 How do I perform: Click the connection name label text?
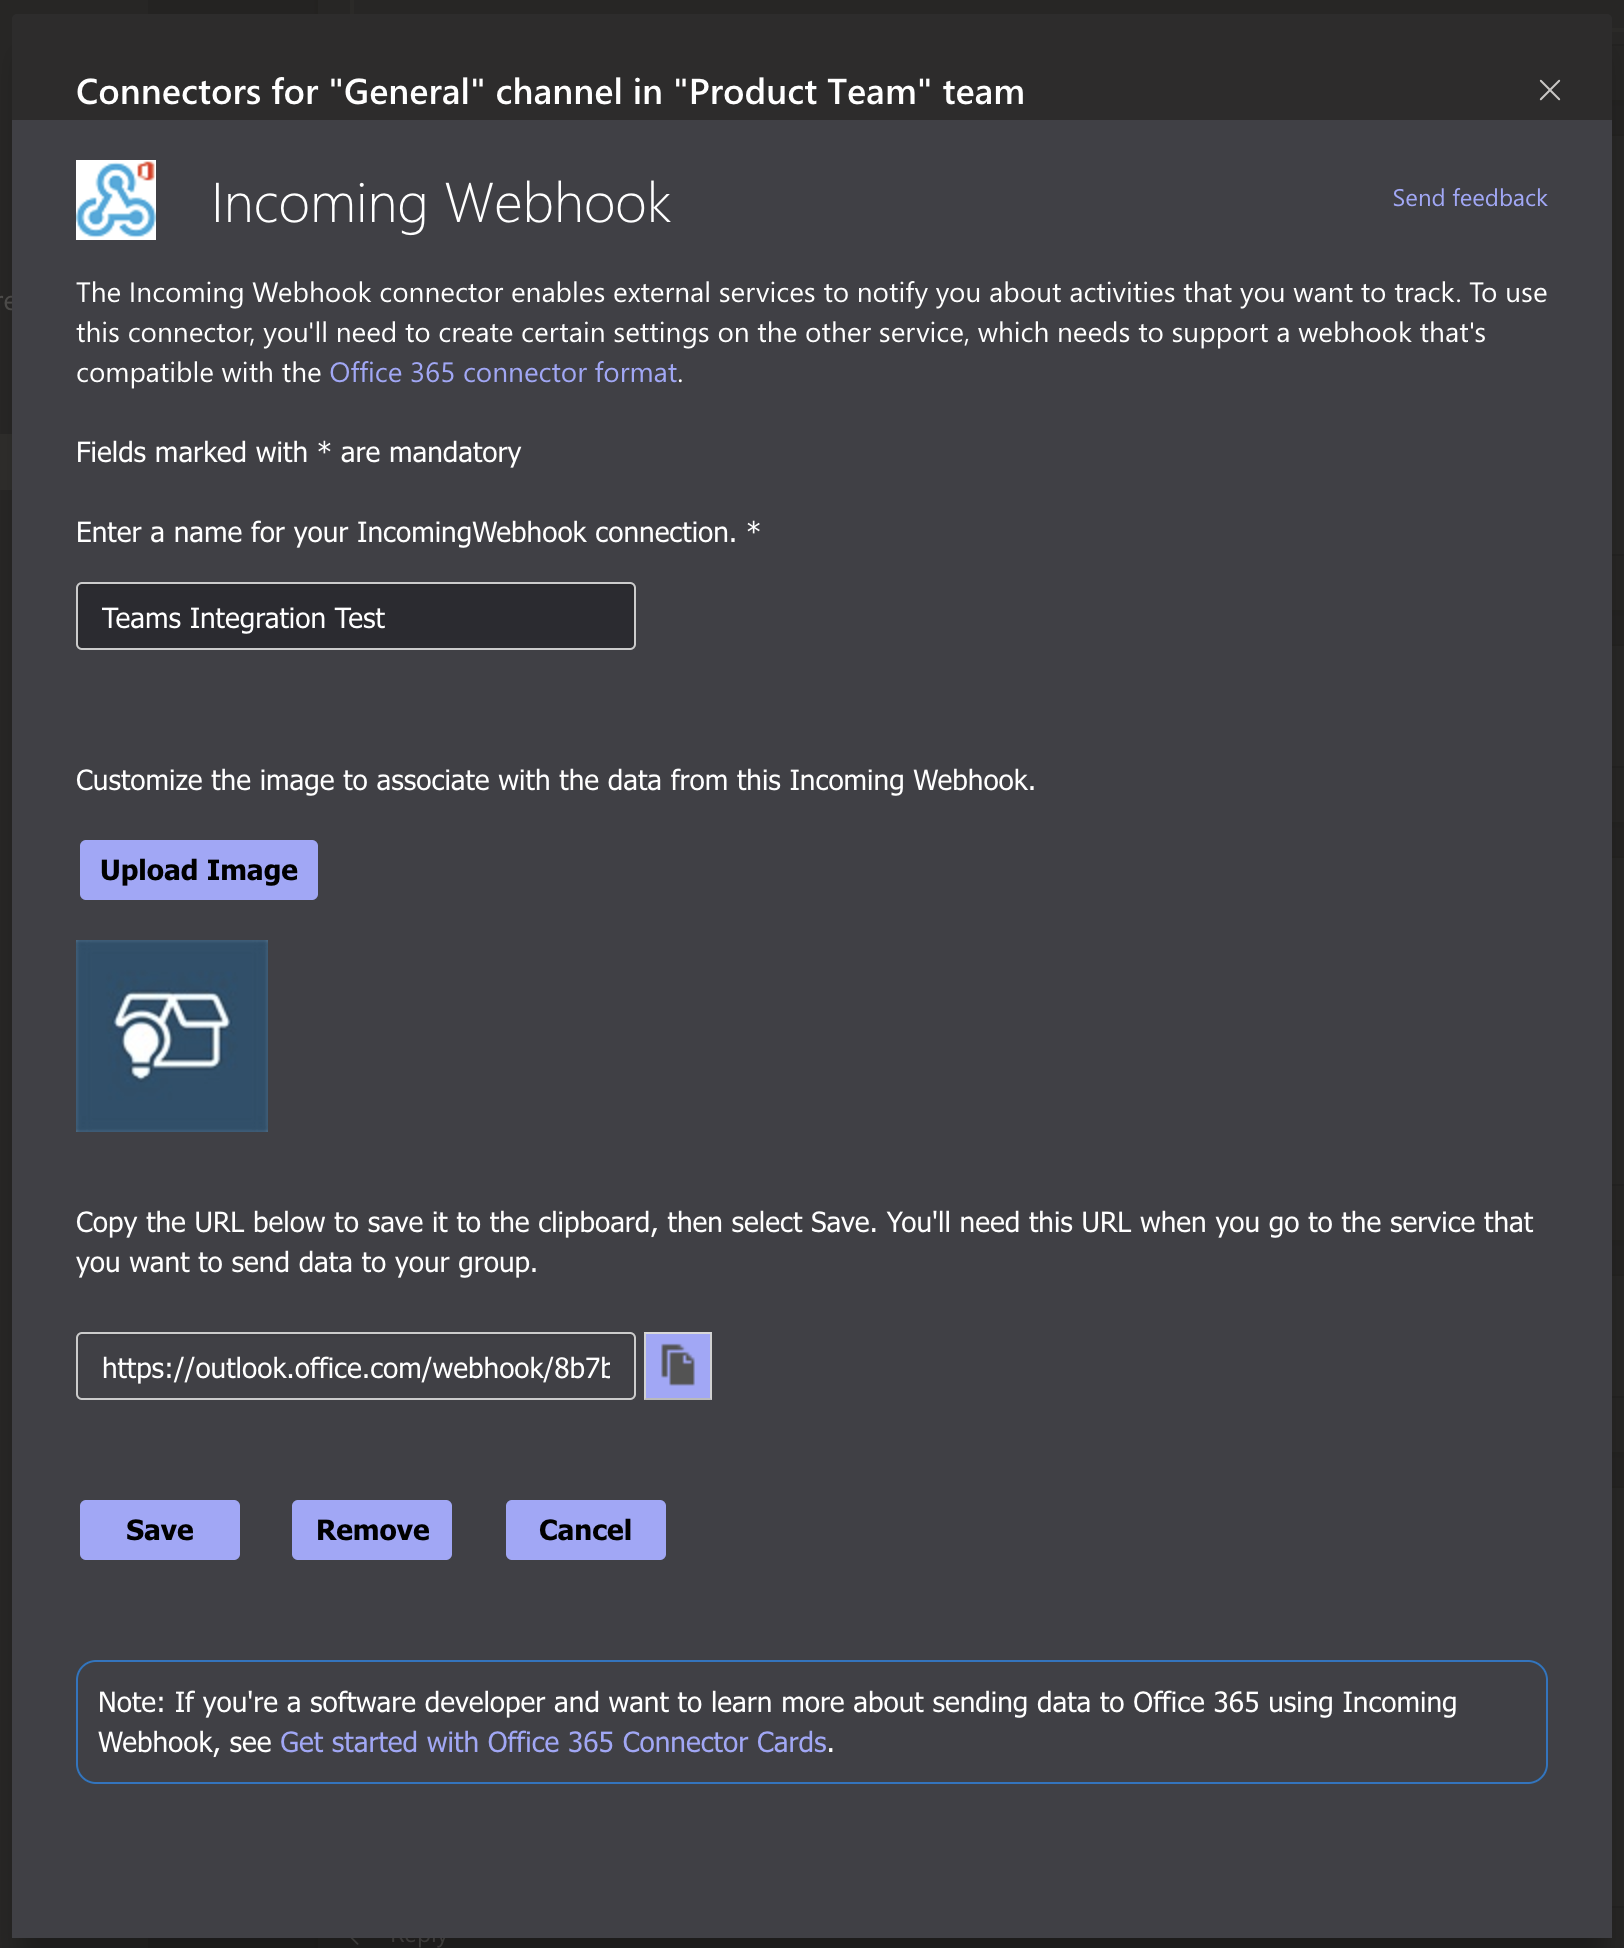coord(418,532)
